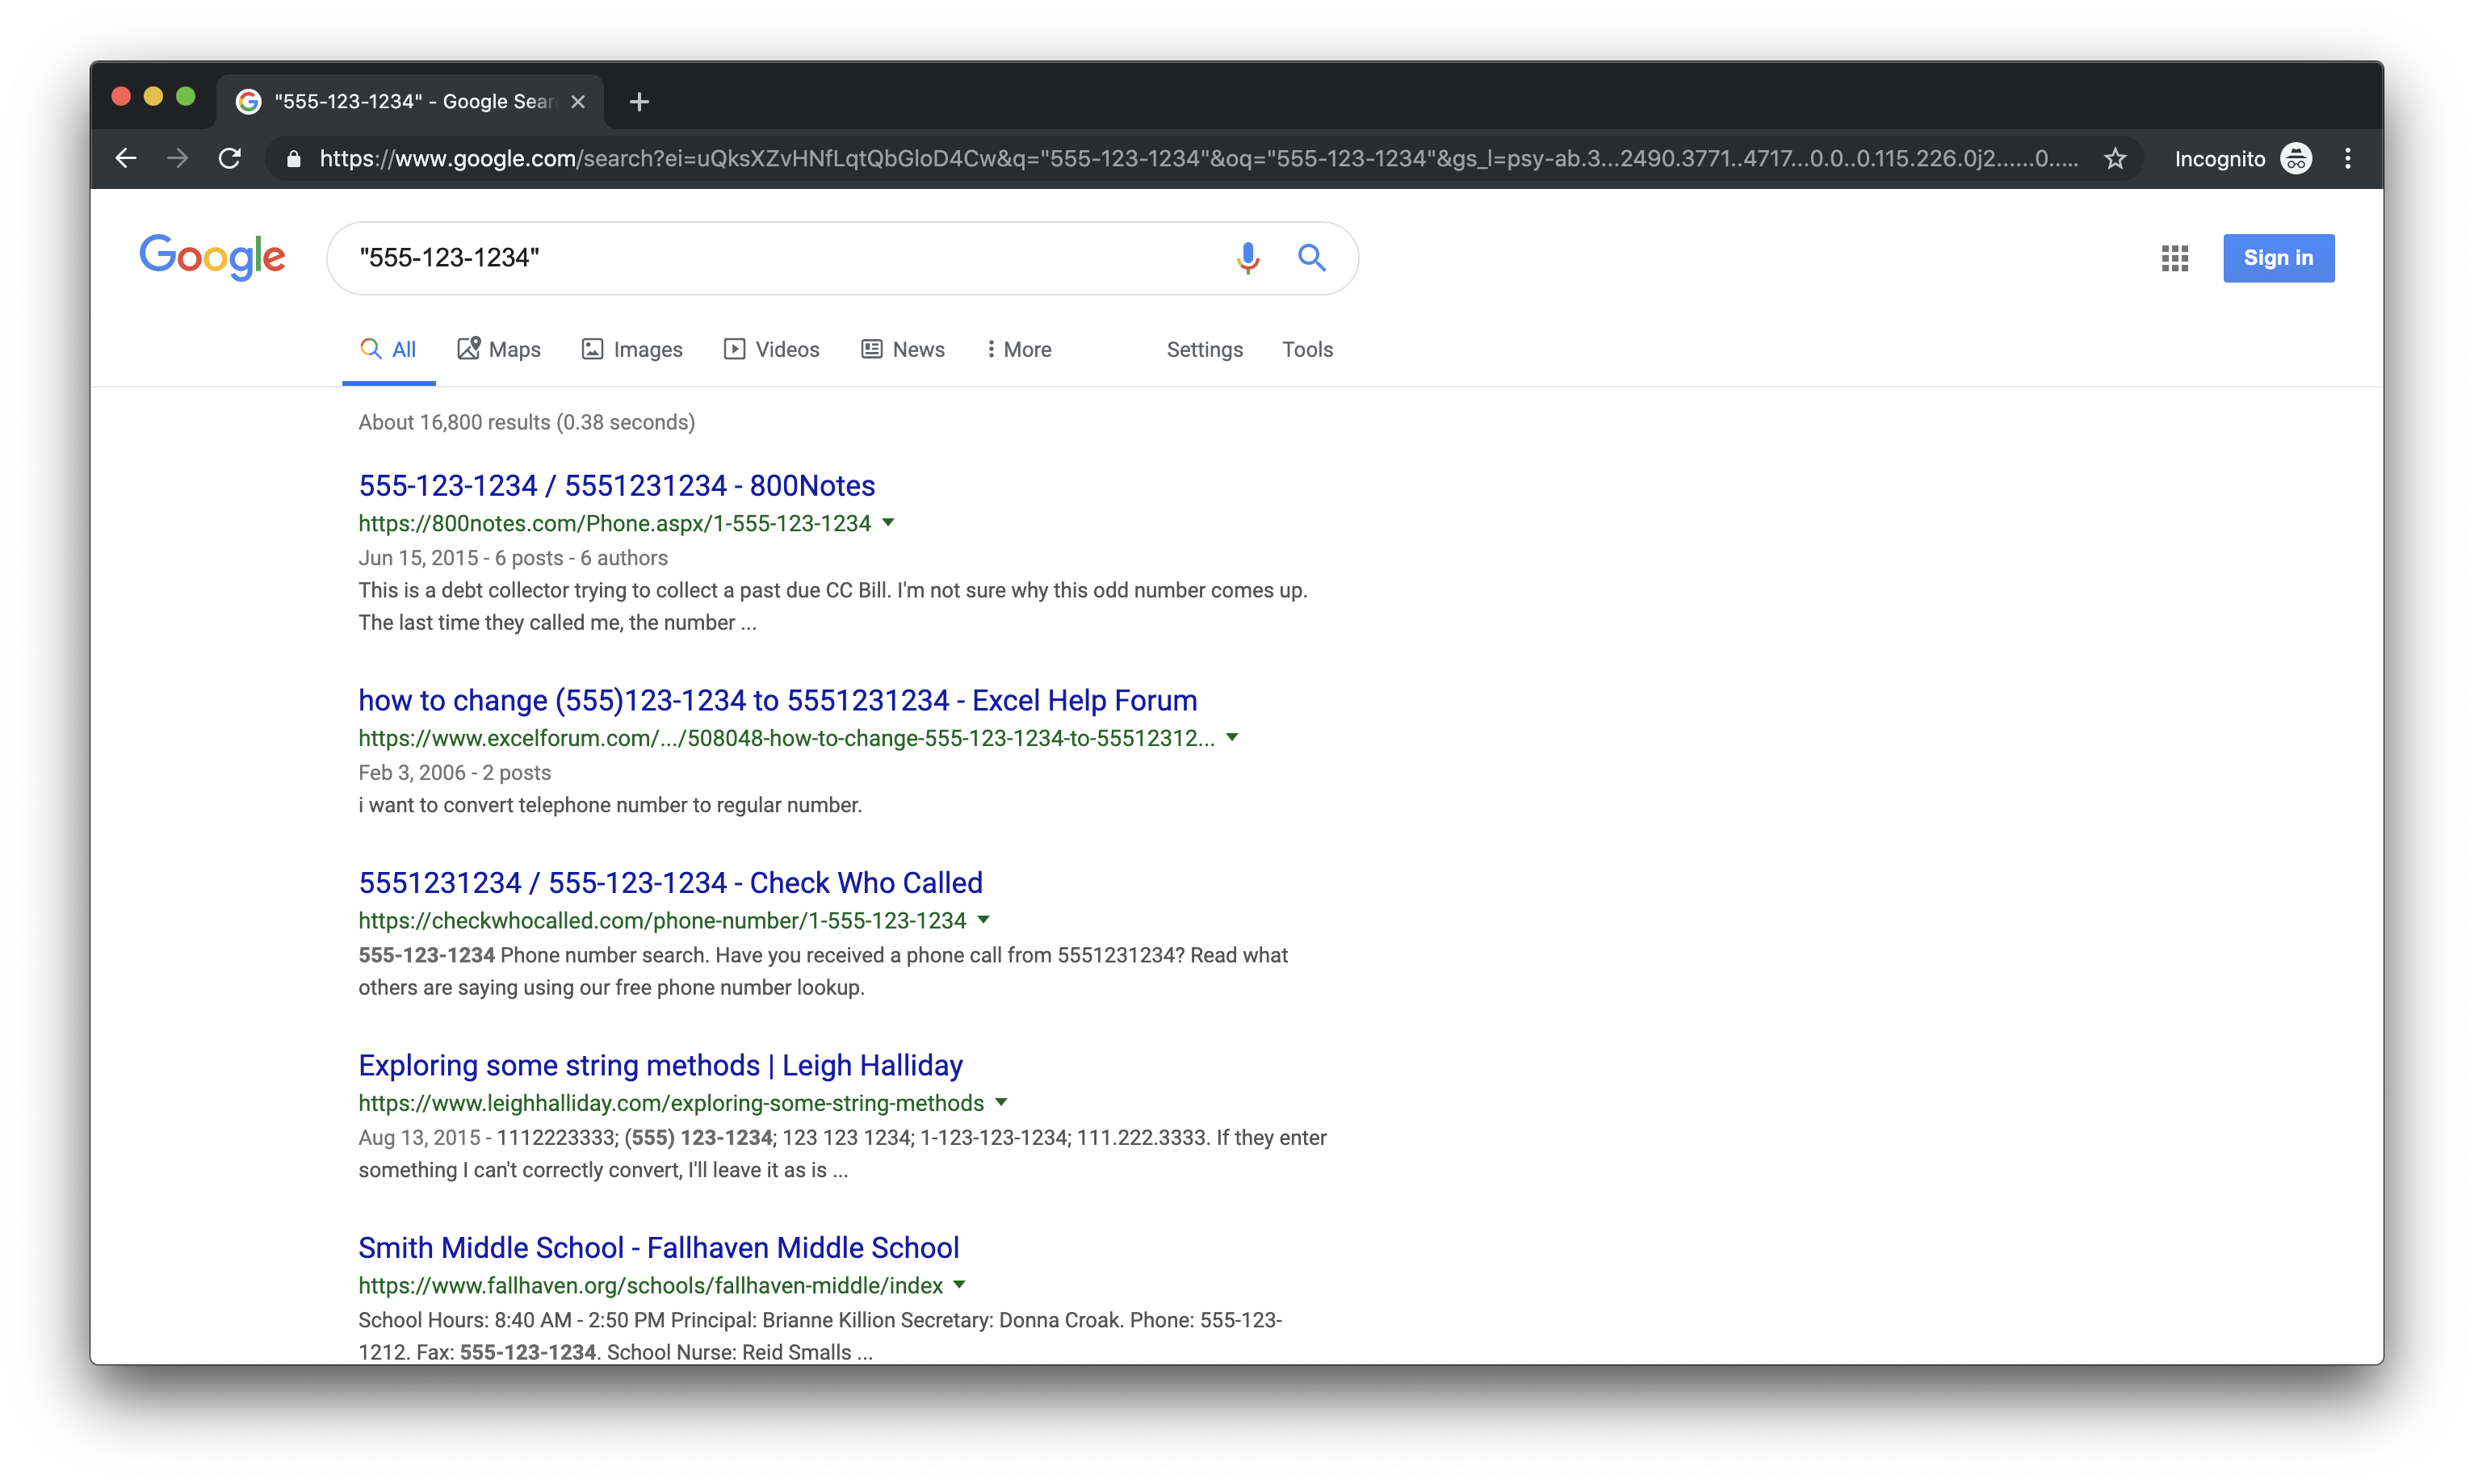This screenshot has height=1484, width=2474.
Task: Click the red close window button
Action: tap(121, 97)
